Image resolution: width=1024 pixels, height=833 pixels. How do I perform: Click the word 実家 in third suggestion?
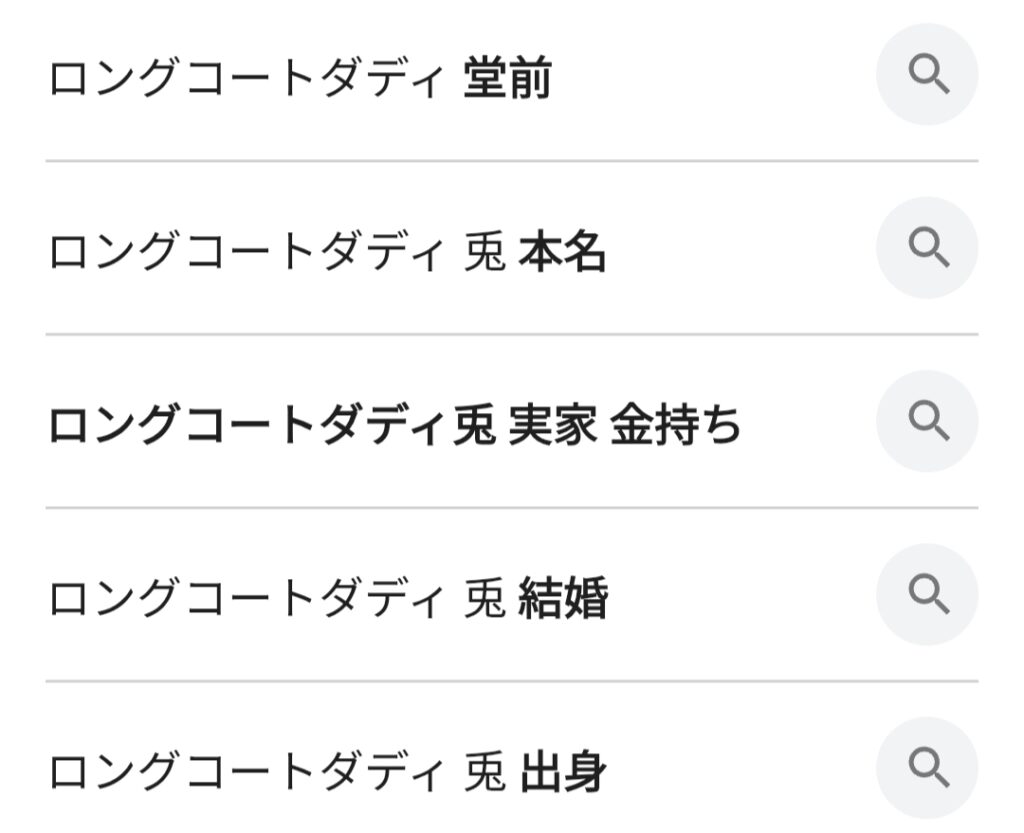553,427
